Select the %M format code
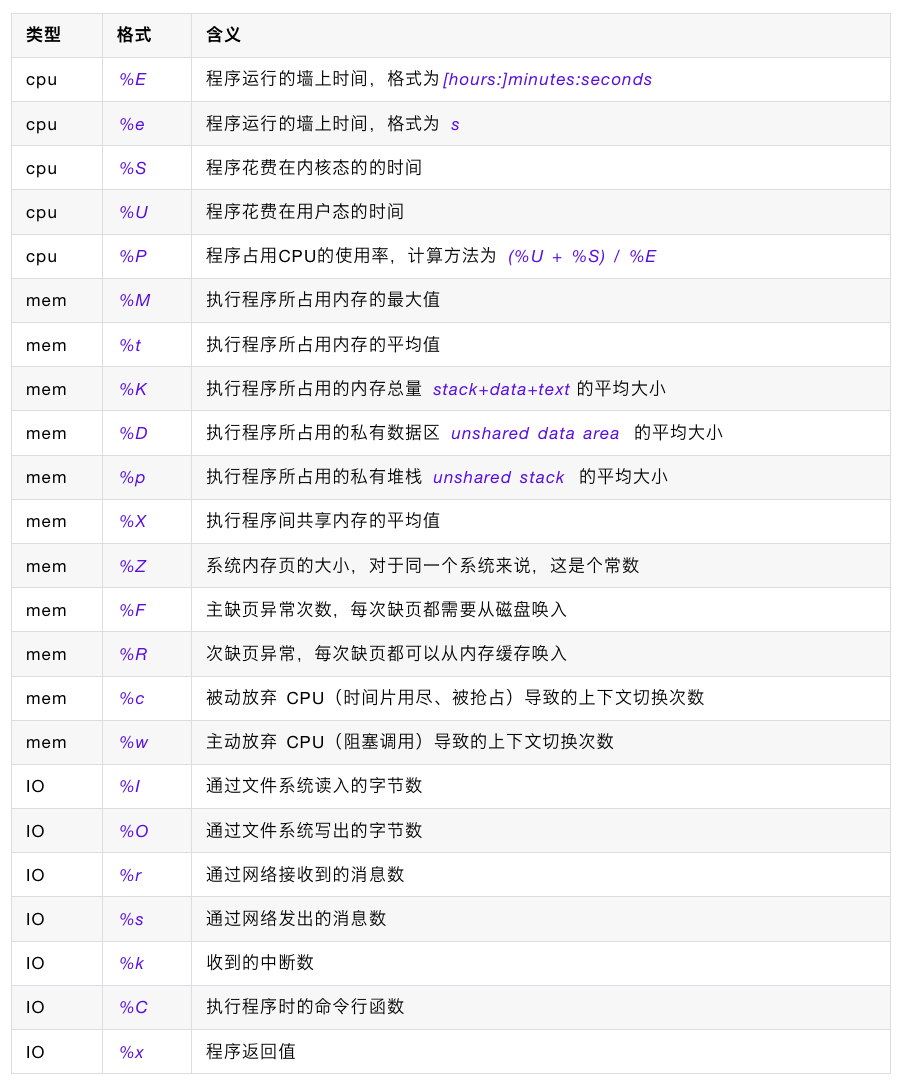Screen dimensions: 904x1086 [134, 300]
